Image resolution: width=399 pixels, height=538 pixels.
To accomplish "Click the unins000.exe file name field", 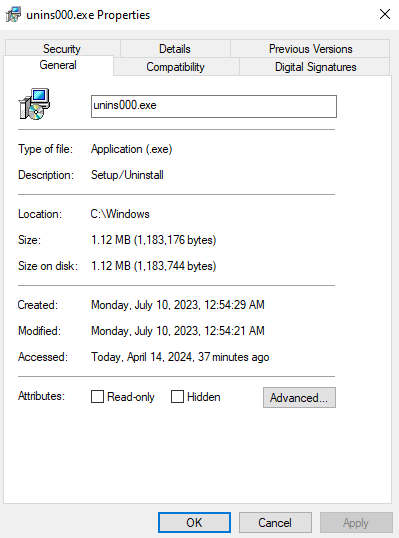I will point(214,106).
